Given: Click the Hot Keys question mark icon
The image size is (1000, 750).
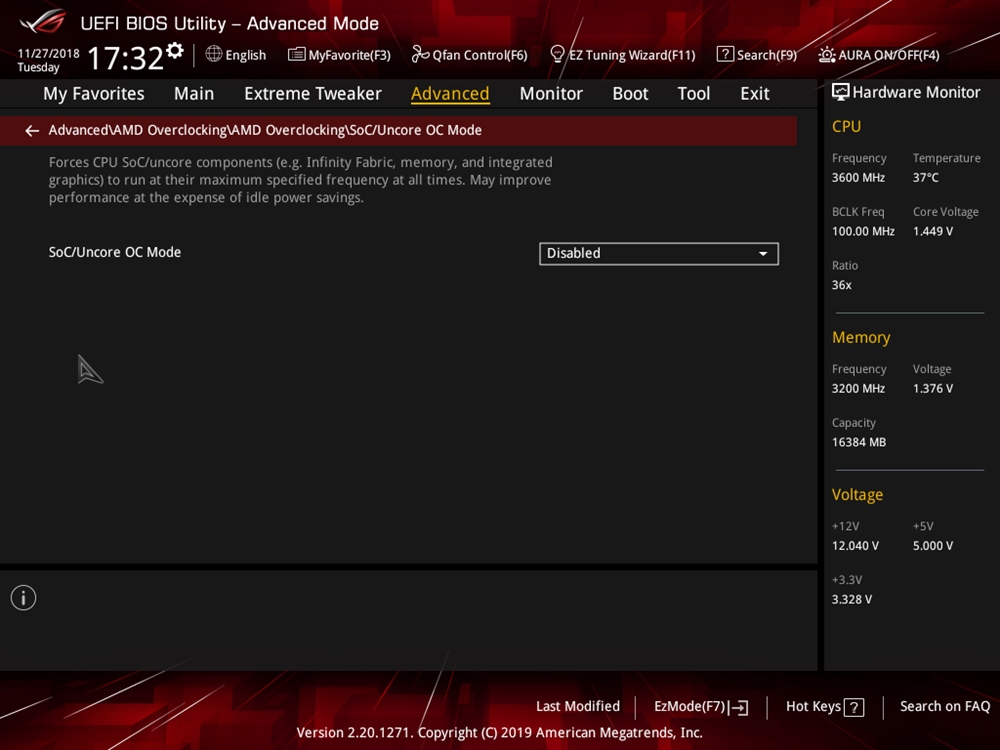Looking at the screenshot, I should click(854, 707).
